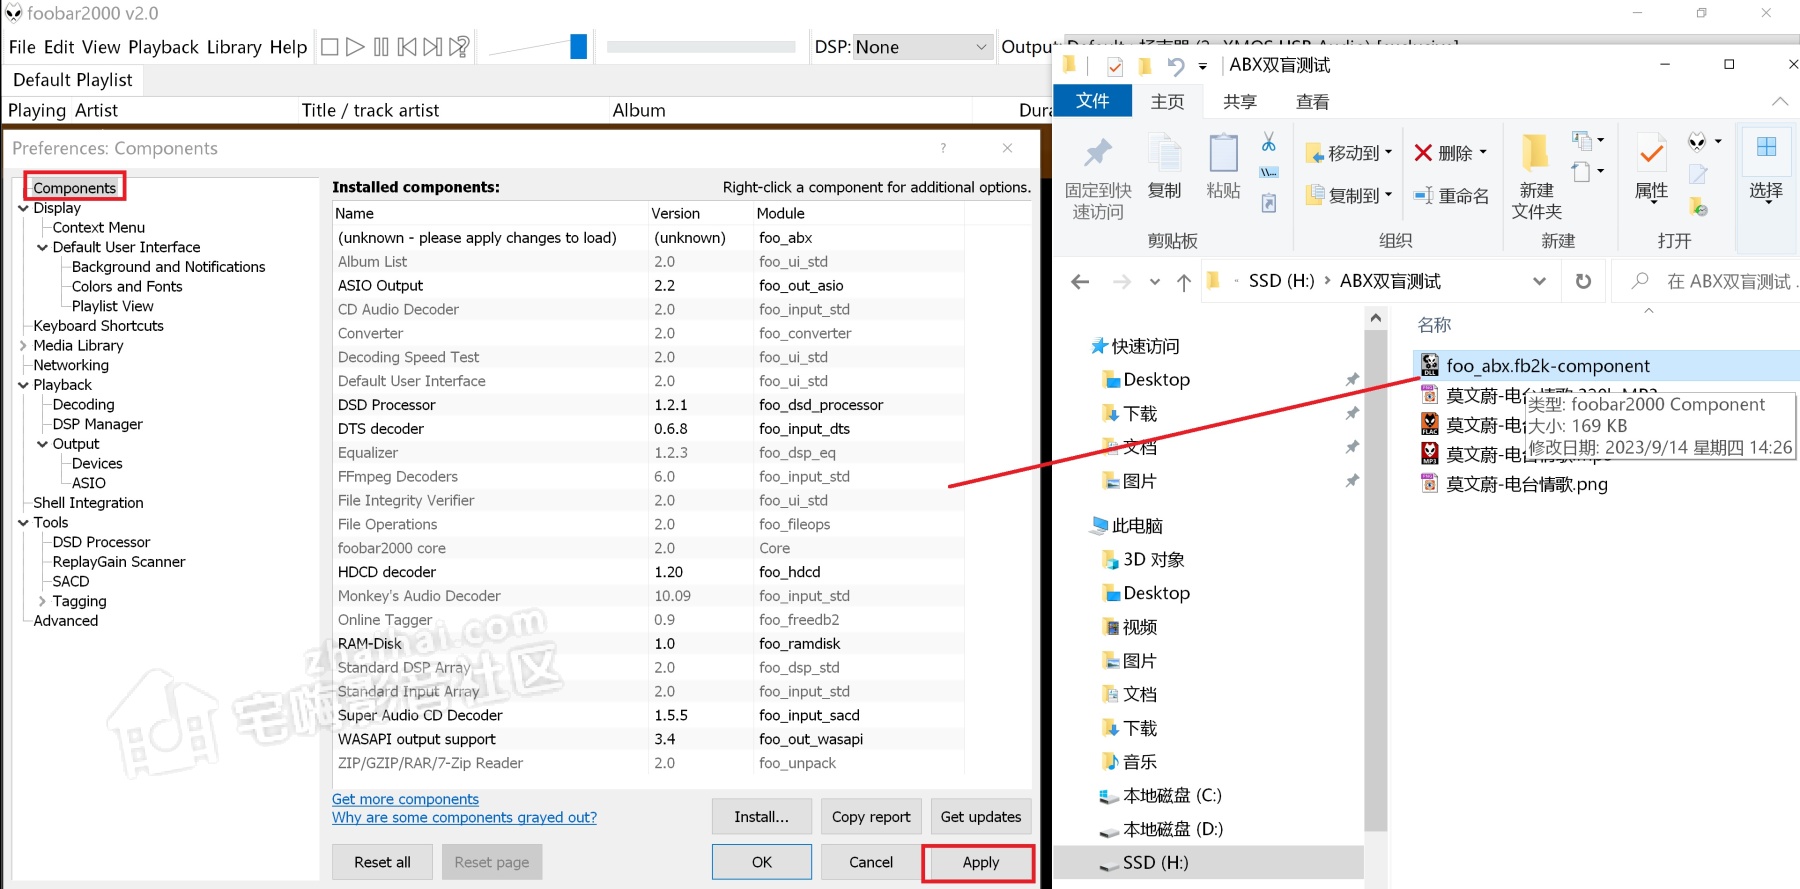The height and width of the screenshot is (889, 1800).
Task: Open the File menu in foobar2000
Action: (22, 47)
